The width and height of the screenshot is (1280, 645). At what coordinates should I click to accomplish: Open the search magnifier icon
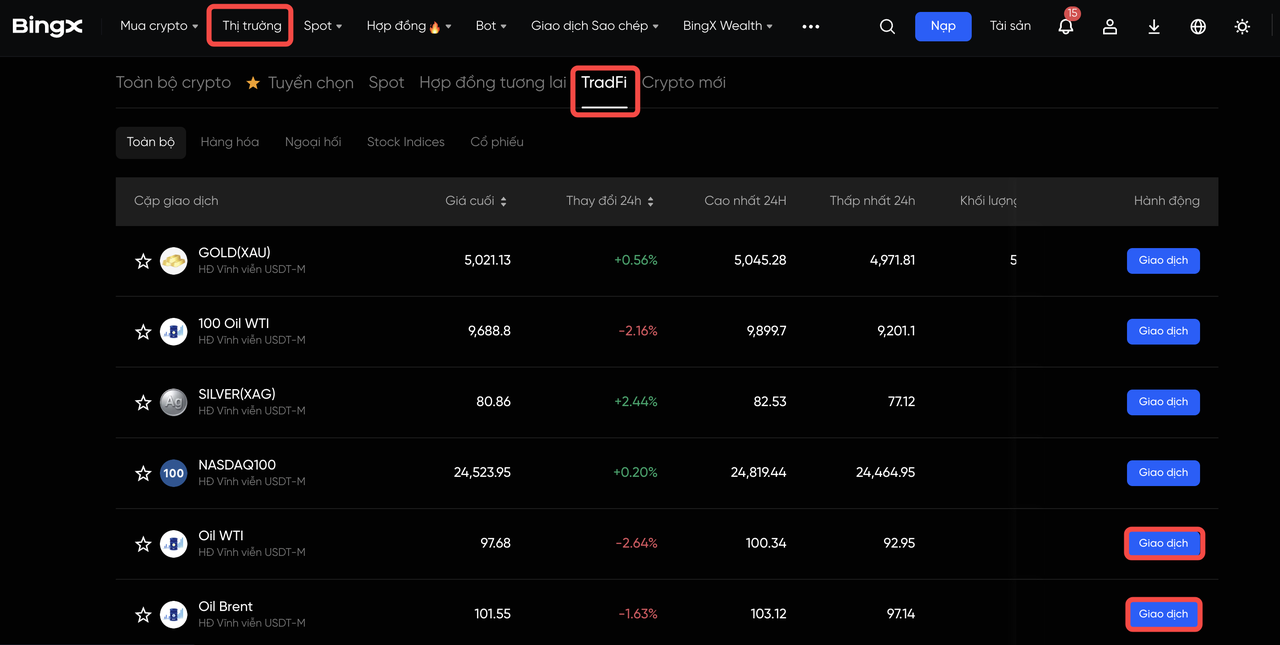tap(887, 27)
